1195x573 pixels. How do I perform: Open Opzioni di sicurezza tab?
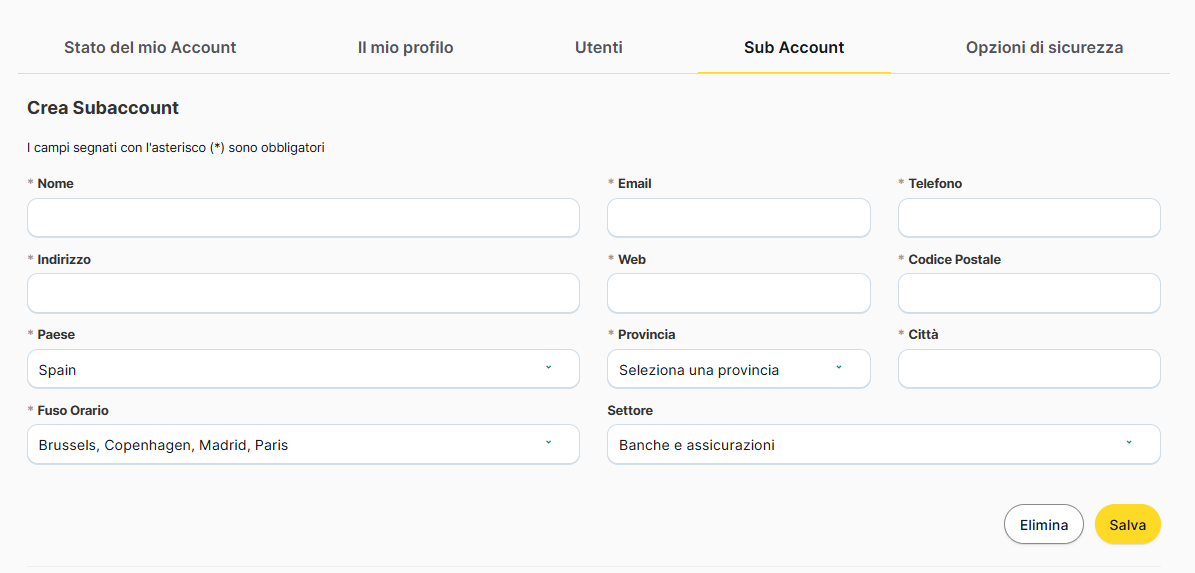(x=1044, y=47)
